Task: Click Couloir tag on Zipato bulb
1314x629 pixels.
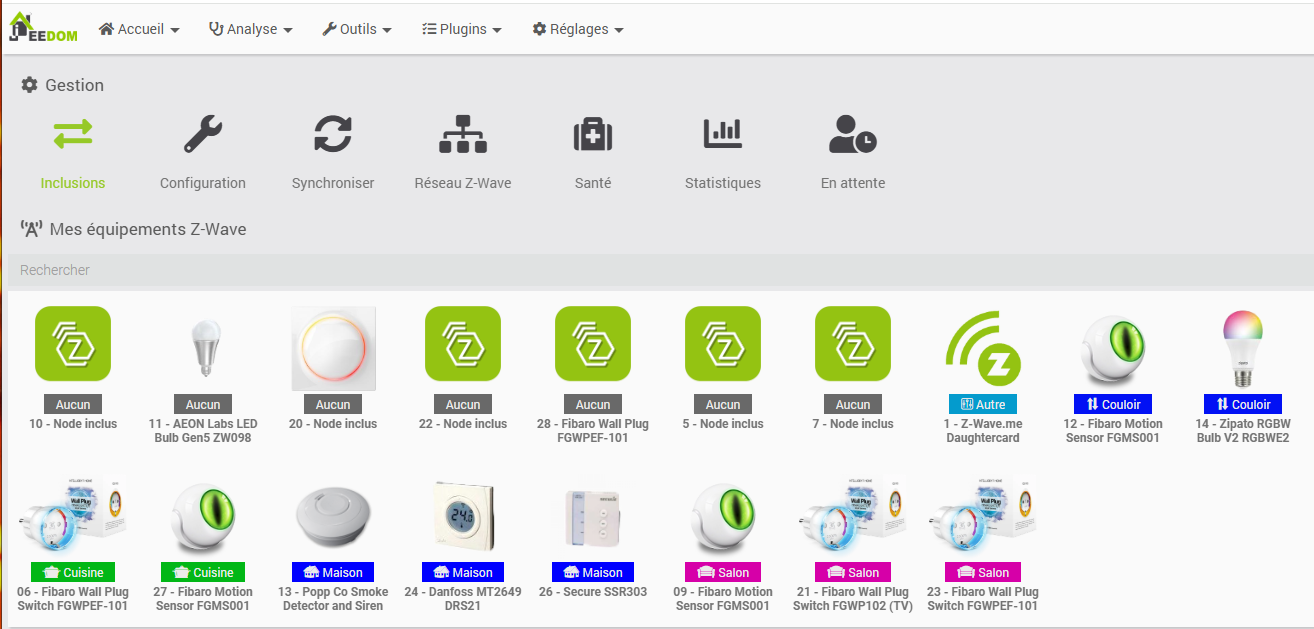Action: coord(1243,404)
